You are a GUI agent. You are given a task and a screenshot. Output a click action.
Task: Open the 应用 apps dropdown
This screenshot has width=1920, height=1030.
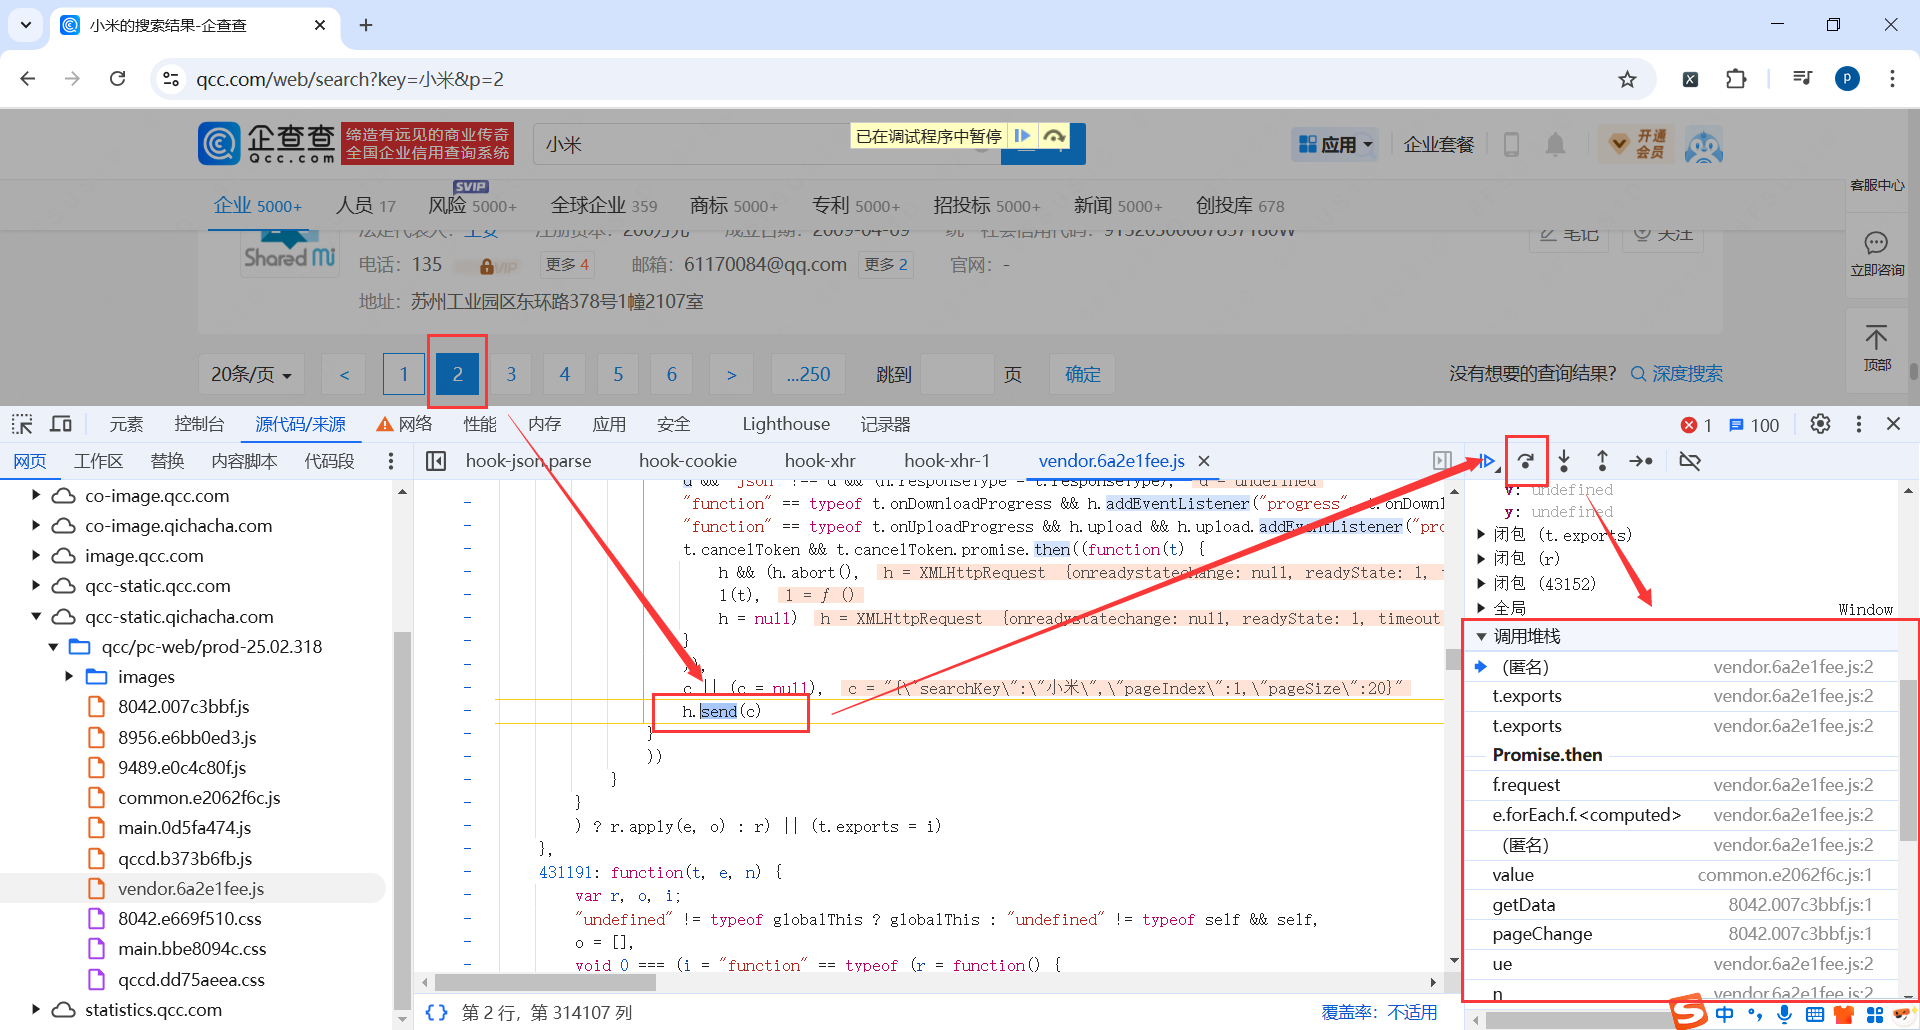(x=1335, y=145)
